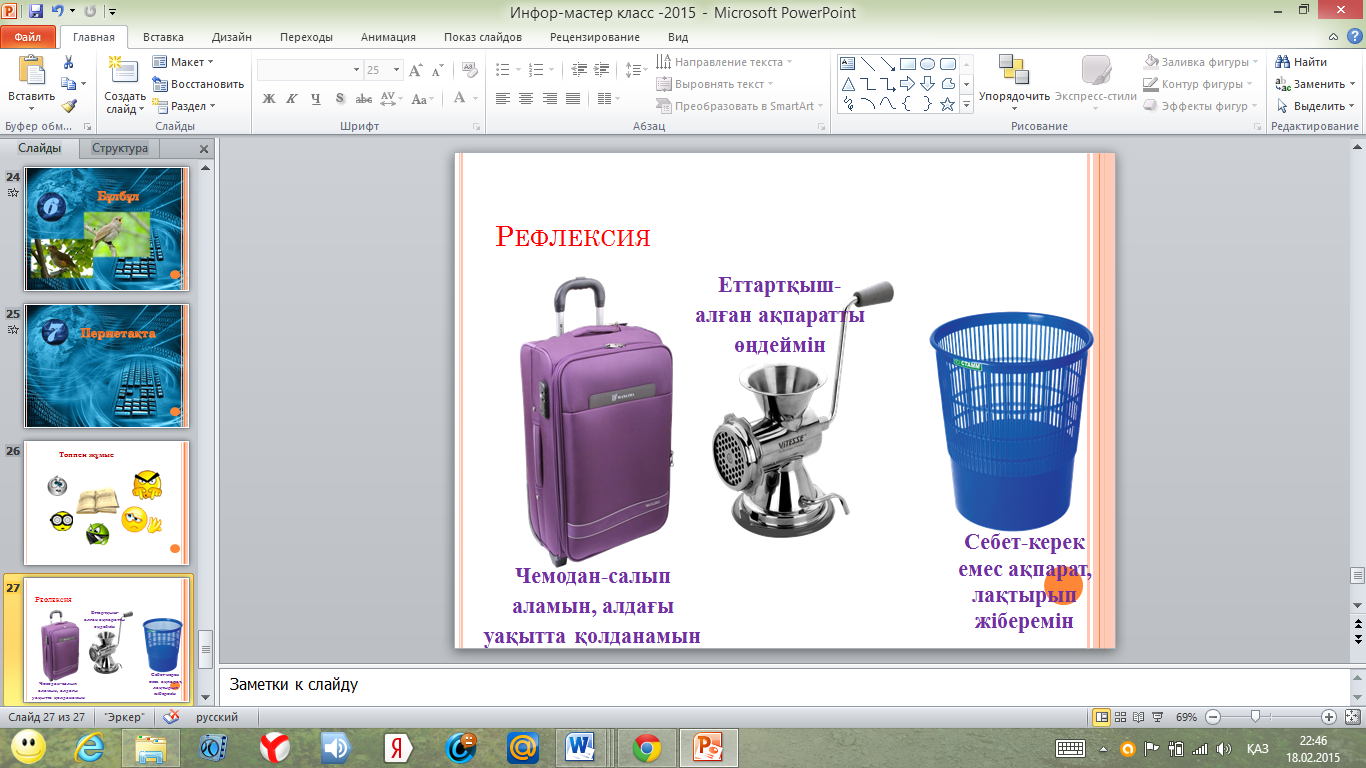The image size is (1366, 768).
Task: Click zoom out minus button
Action: (x=1213, y=717)
